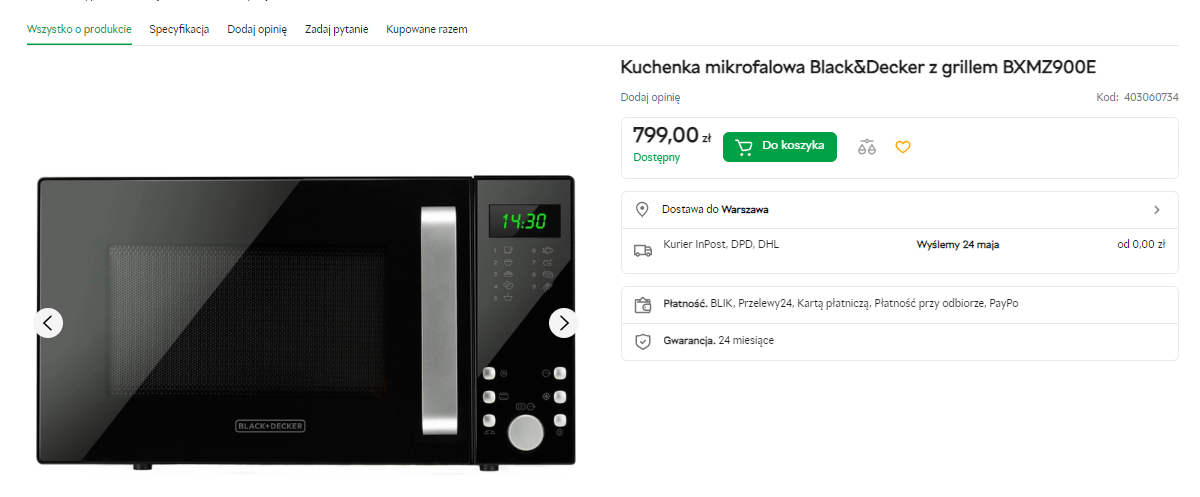This screenshot has width=1200, height=497.
Task: Select the Zadaj pytanie tab
Action: (337, 29)
